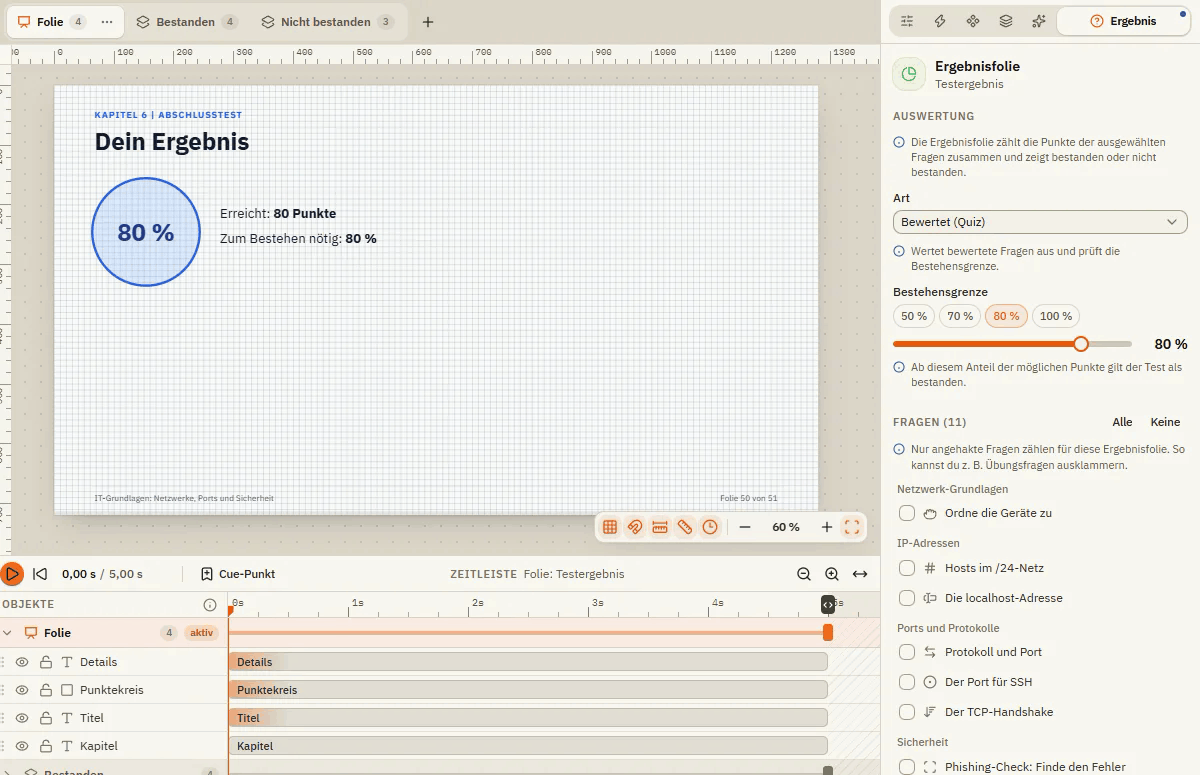Zoom out the canvas with the minus button

point(745,527)
